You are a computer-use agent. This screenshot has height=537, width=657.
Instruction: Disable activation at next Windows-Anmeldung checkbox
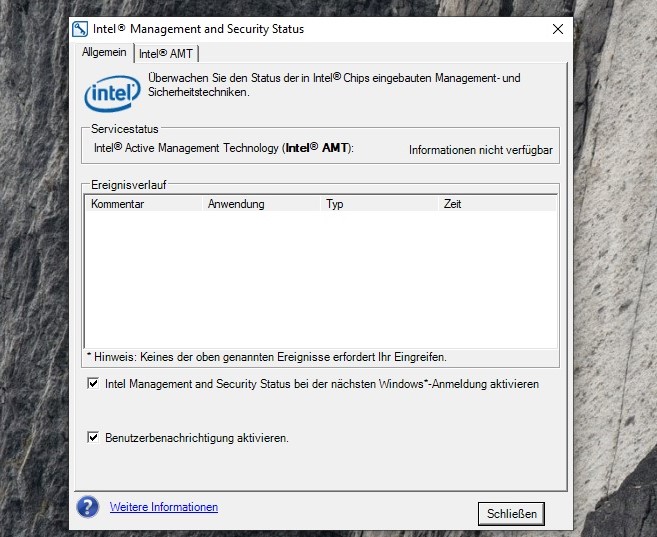click(x=94, y=383)
